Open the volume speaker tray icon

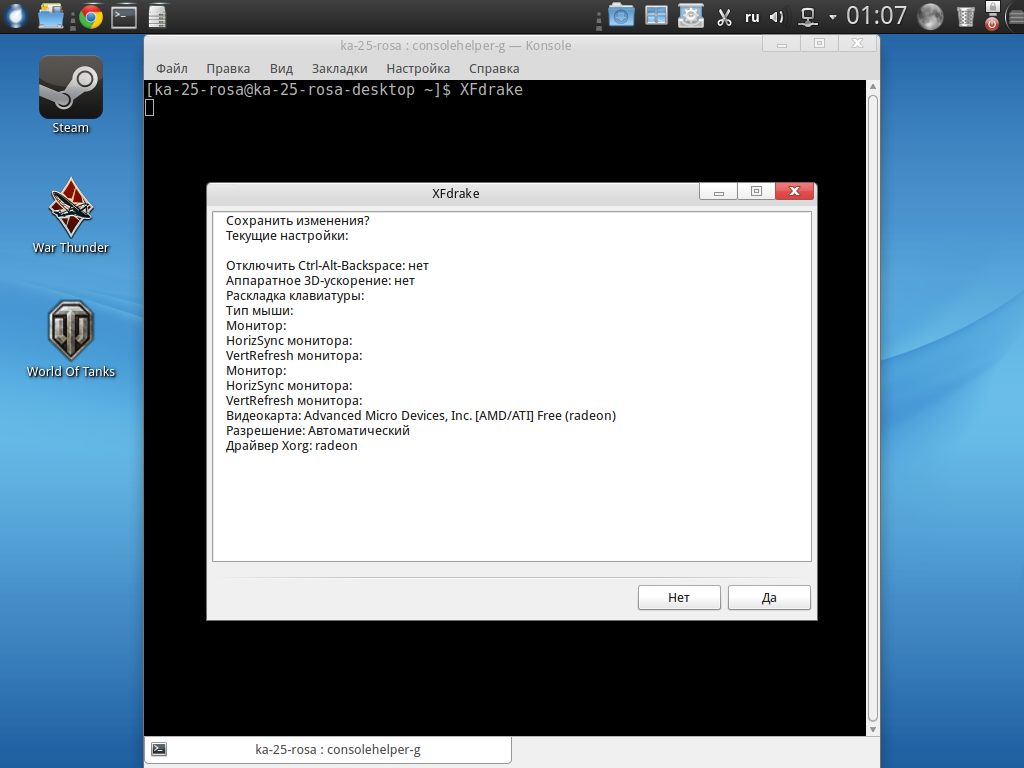[x=776, y=17]
